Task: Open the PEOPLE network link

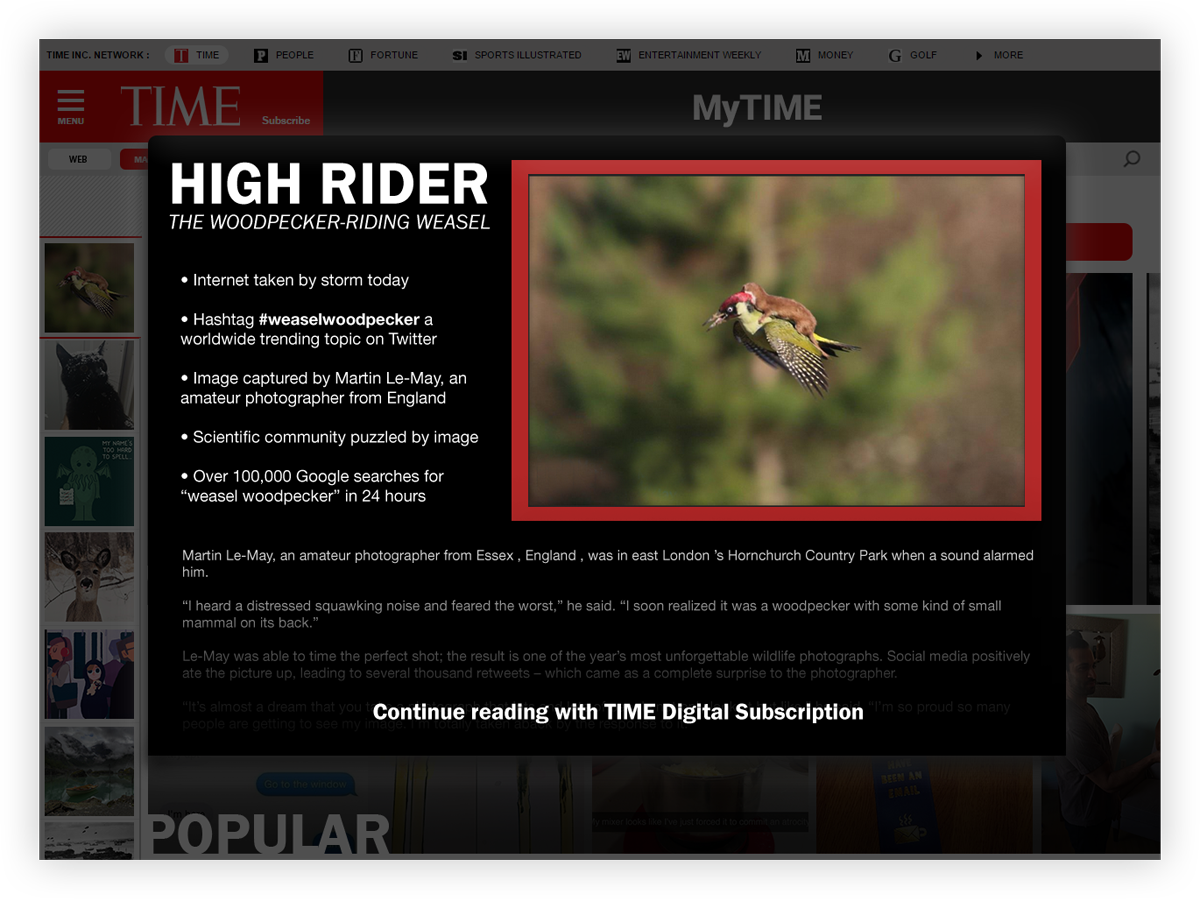Action: (295, 56)
